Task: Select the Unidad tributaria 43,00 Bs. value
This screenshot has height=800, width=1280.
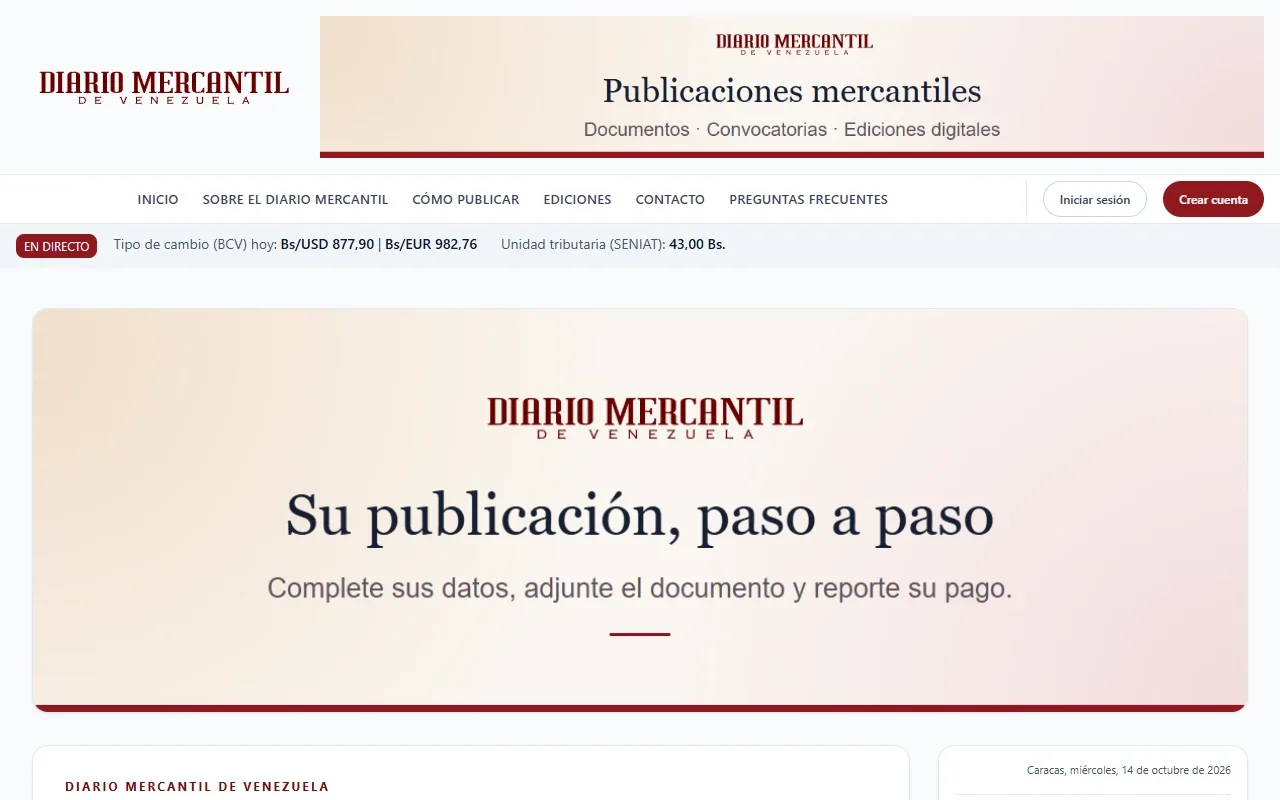Action: (x=697, y=244)
